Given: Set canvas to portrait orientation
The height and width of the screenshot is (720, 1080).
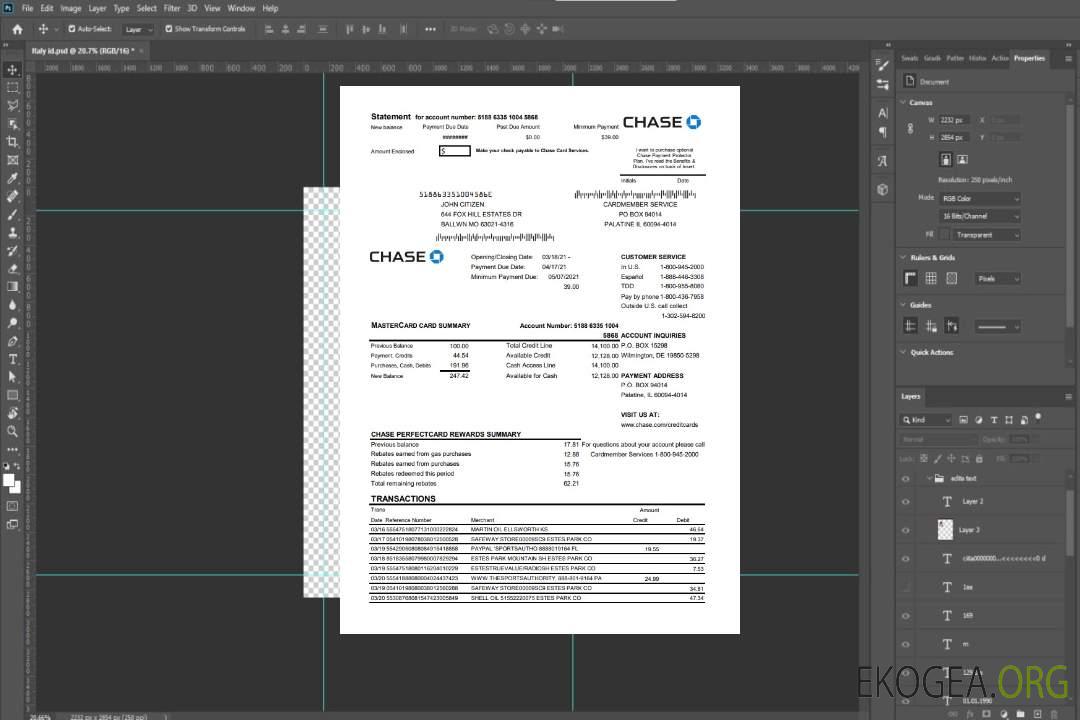Looking at the screenshot, I should 946,159.
